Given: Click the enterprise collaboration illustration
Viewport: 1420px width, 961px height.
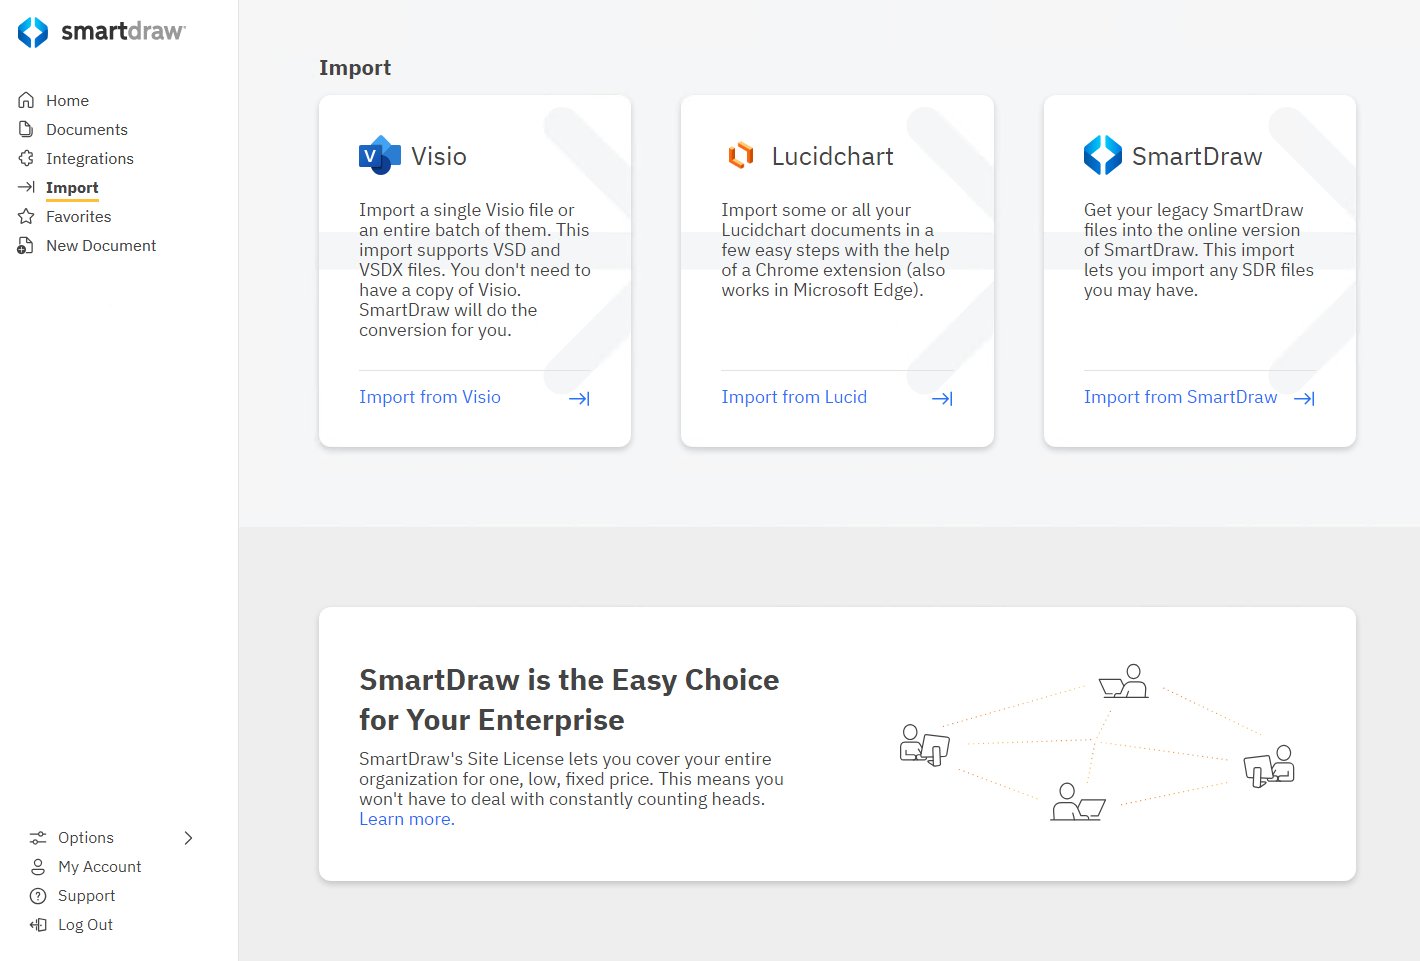Looking at the screenshot, I should tap(1097, 740).
